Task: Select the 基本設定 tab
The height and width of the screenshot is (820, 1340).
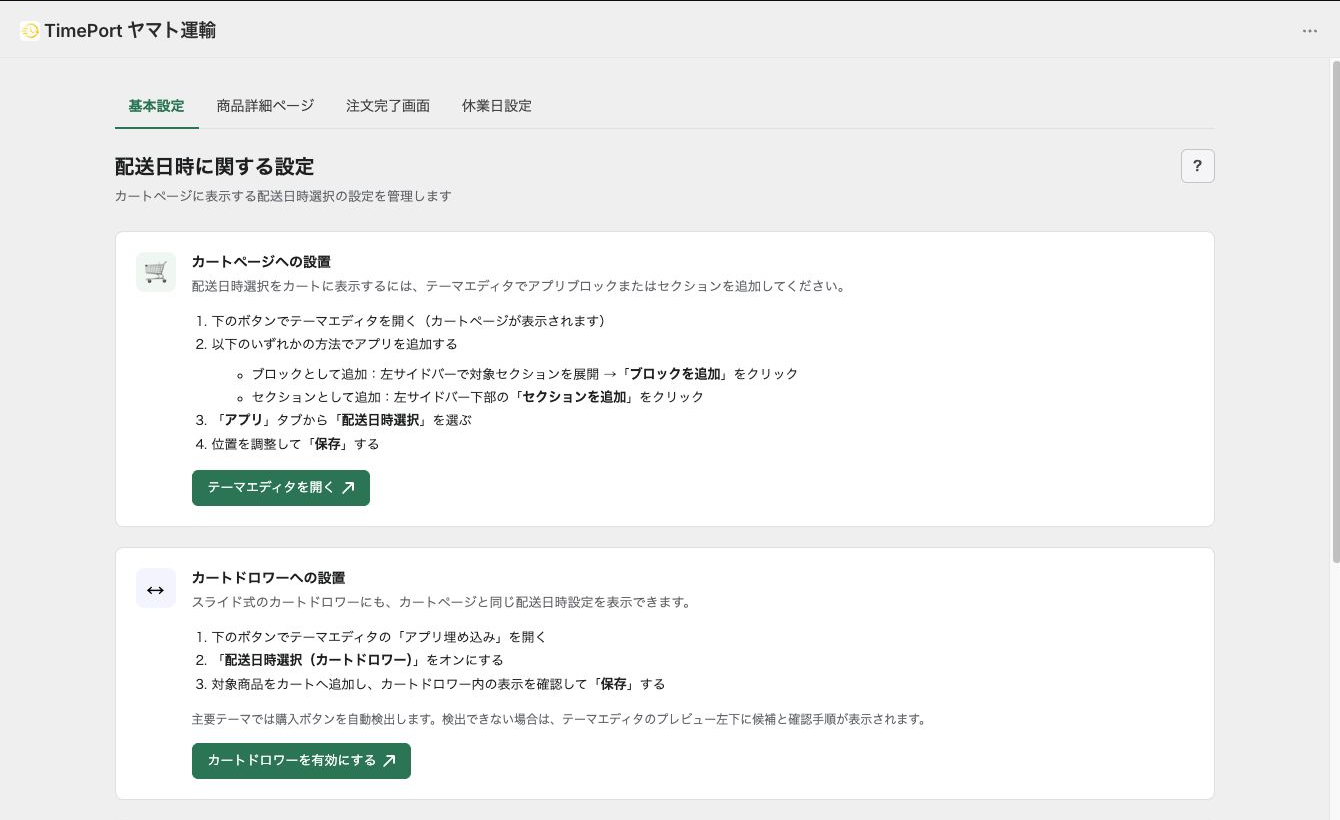Action: [x=156, y=106]
